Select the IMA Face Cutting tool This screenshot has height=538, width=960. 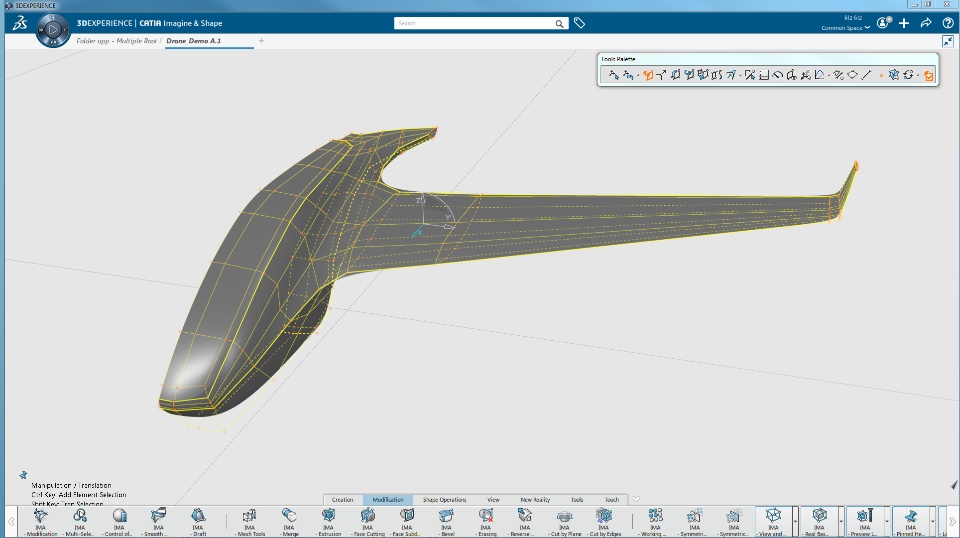368,522
